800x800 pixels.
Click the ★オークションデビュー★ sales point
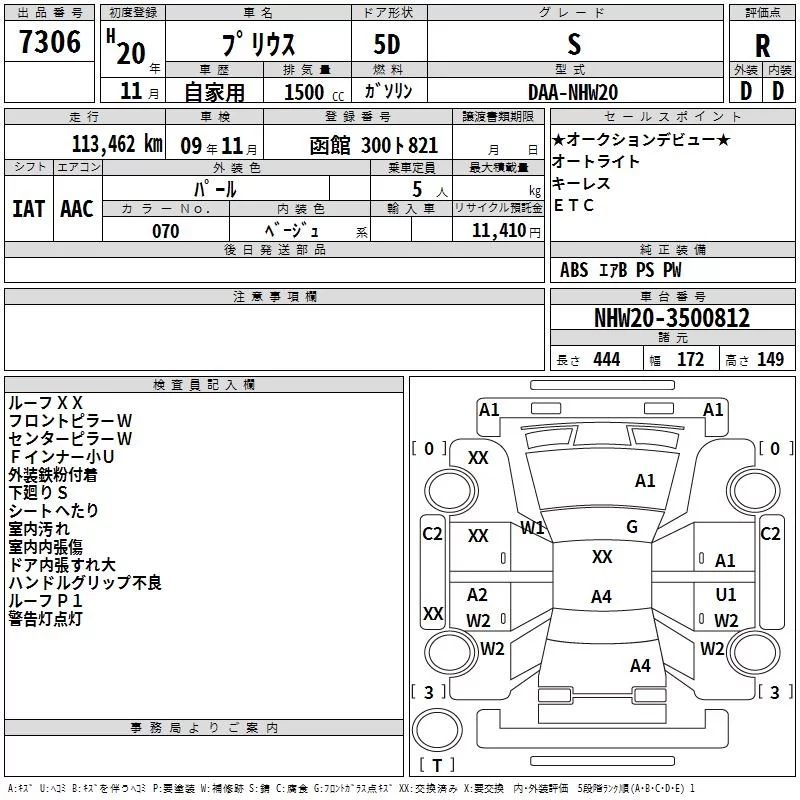tap(641, 139)
